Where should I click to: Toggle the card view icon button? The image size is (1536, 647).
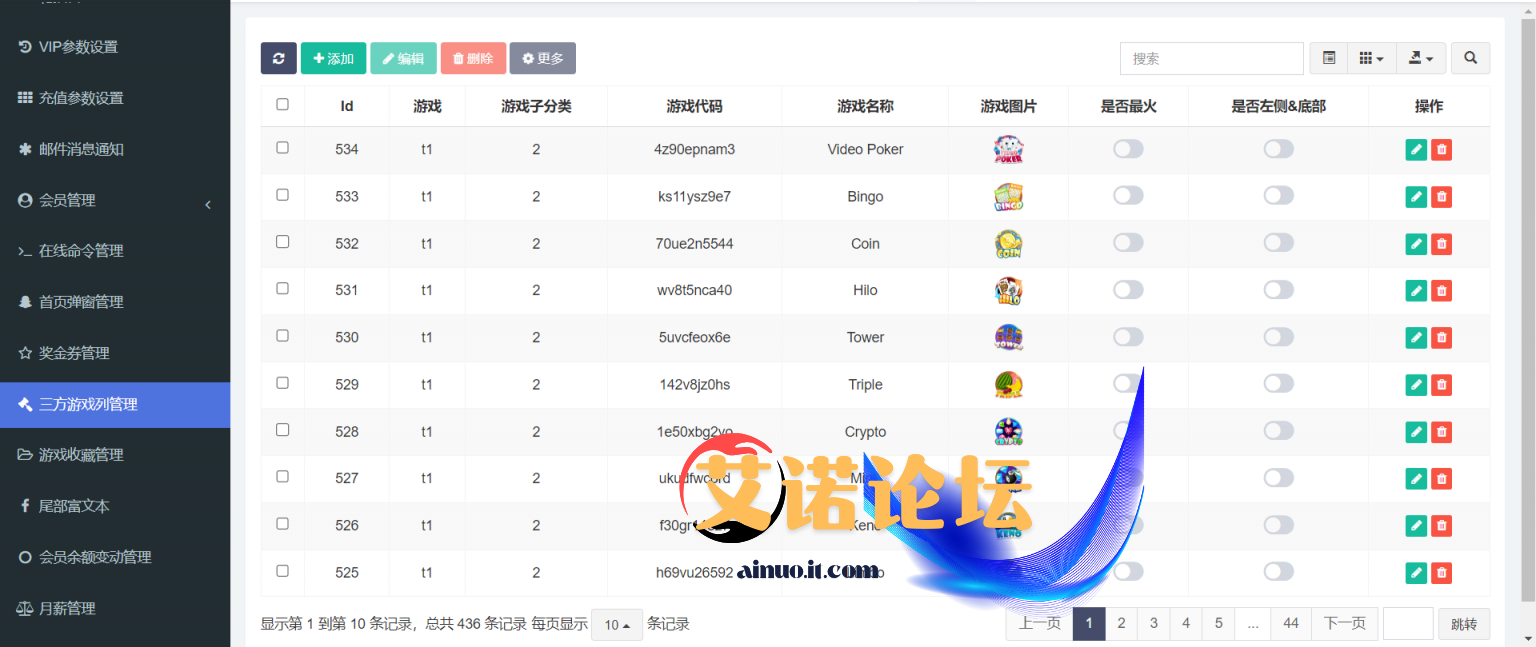coord(1328,58)
